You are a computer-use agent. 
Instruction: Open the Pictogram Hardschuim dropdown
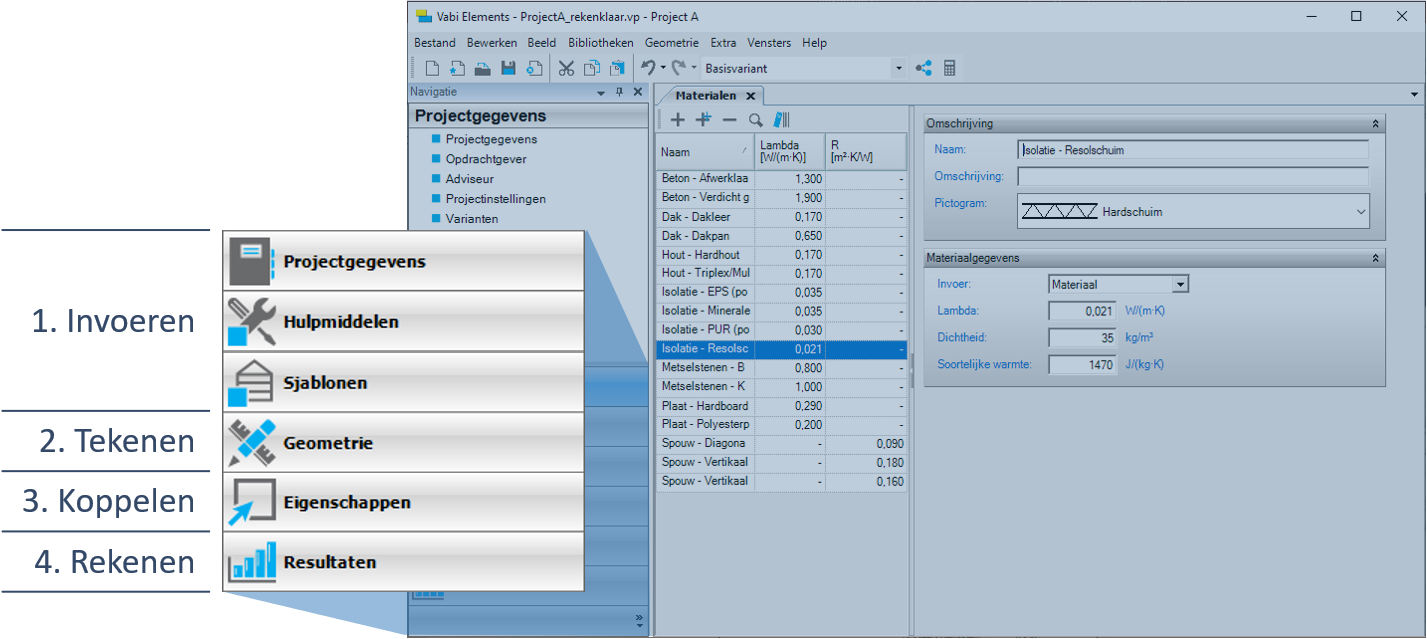click(1360, 212)
